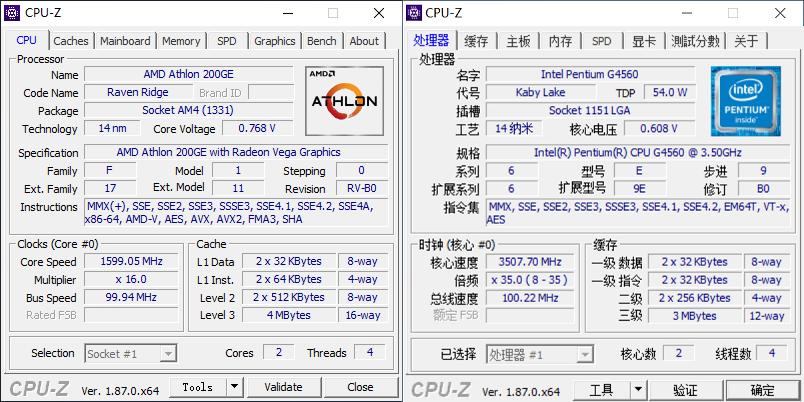Open the Bench tab
804x402 pixels.
(x=321, y=41)
